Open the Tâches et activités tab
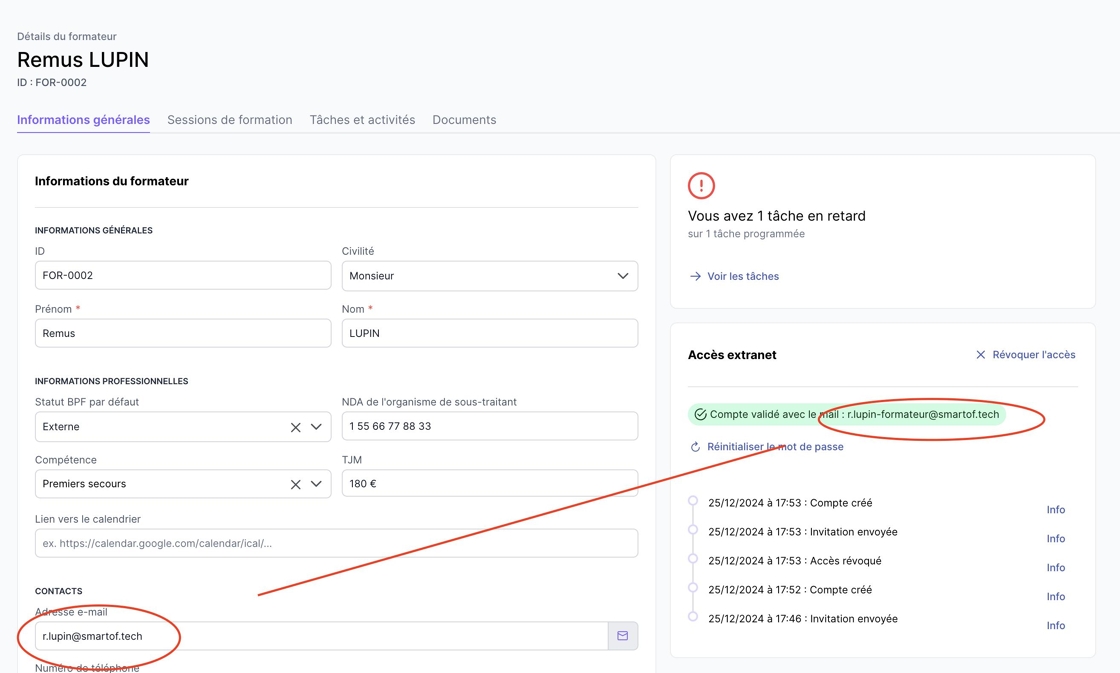 [x=362, y=120]
